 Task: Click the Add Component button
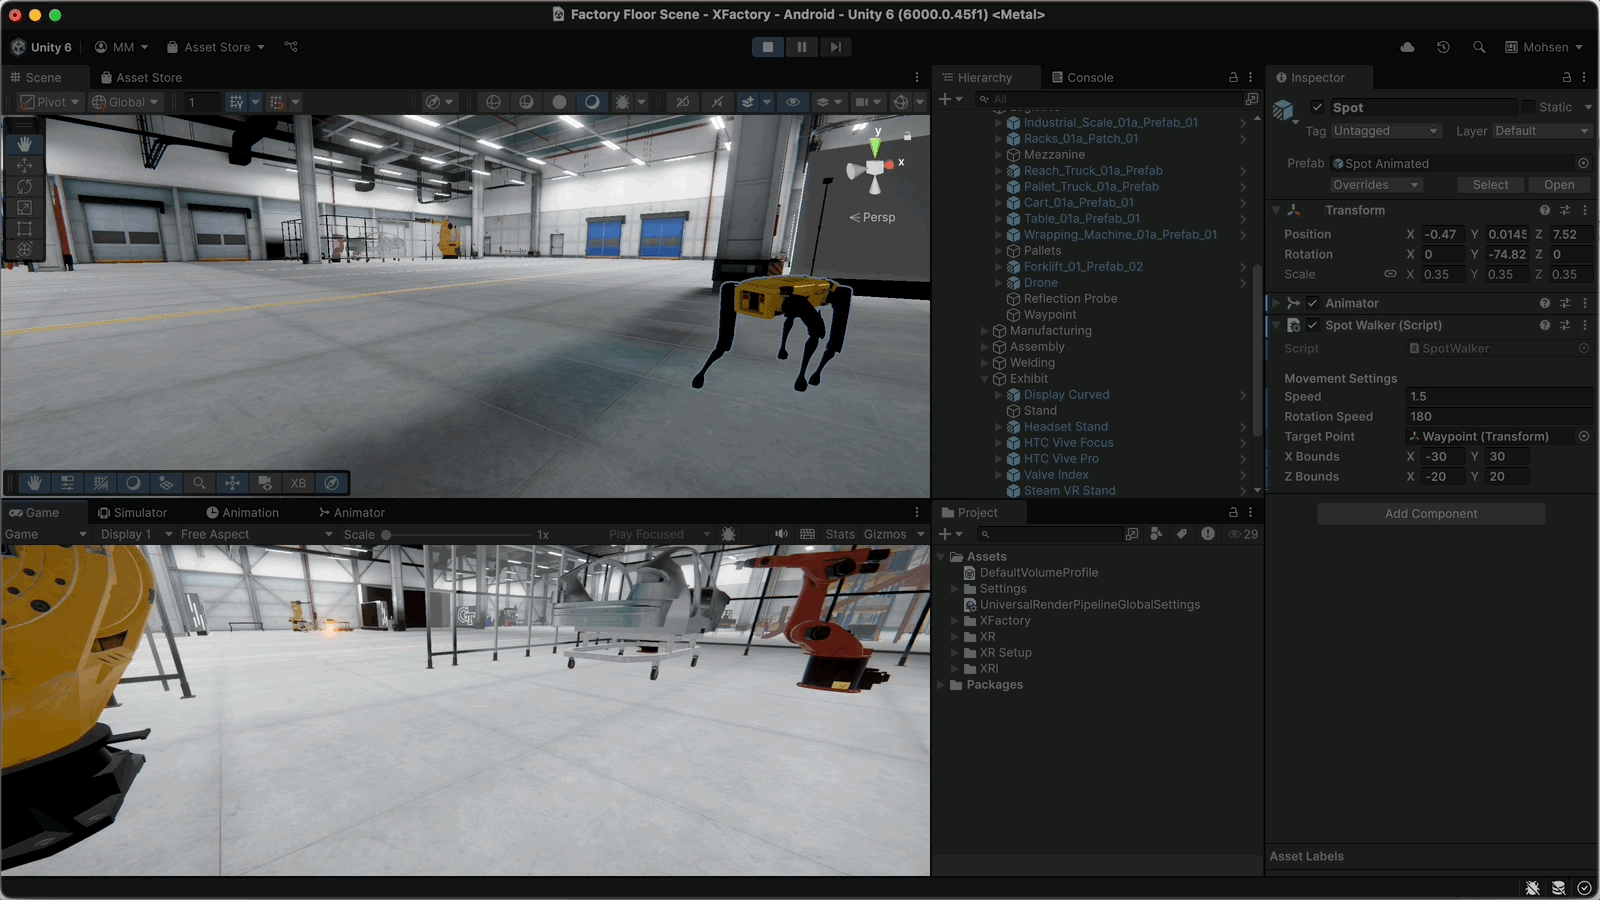(1430, 514)
